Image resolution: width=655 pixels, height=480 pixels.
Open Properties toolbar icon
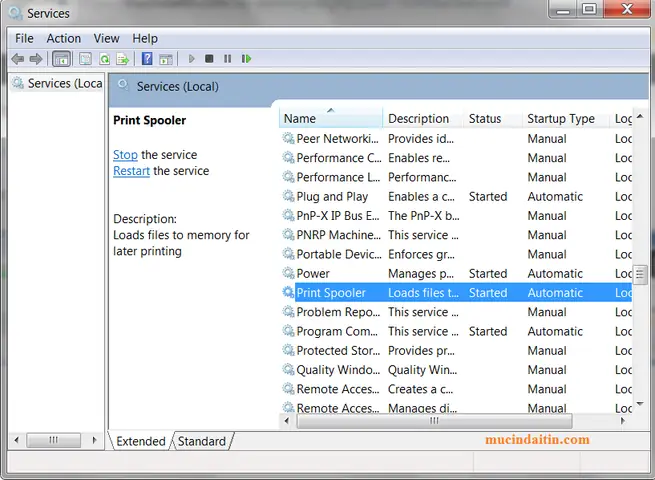tap(85, 59)
